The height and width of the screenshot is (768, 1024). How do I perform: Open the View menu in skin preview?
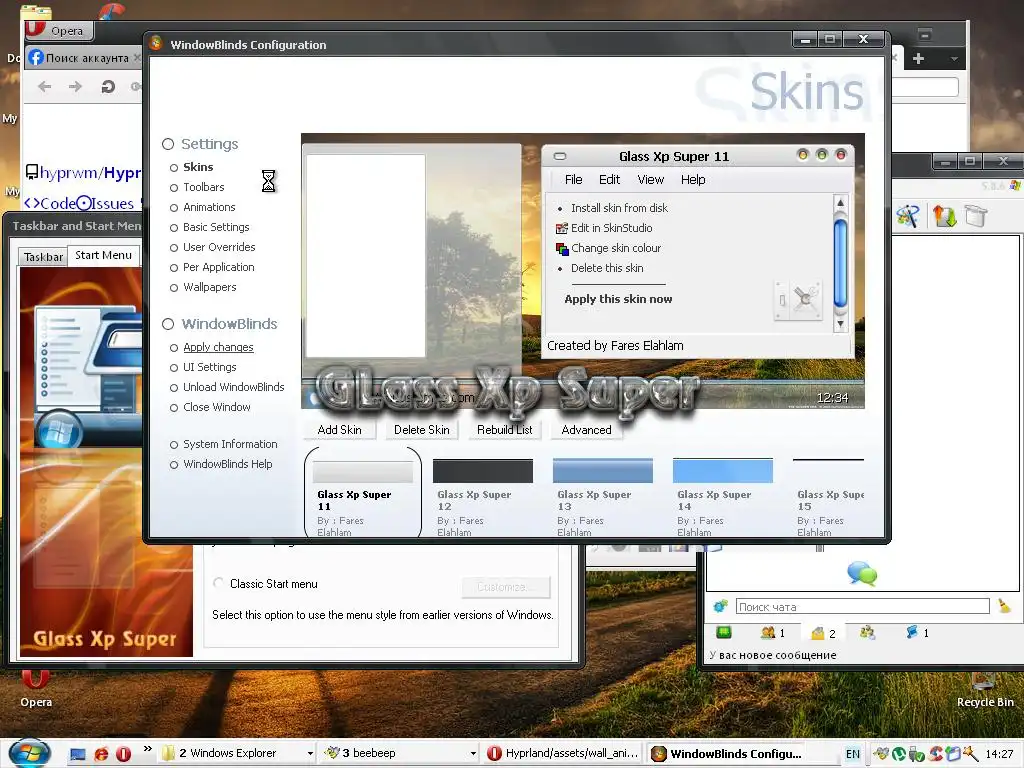coord(650,180)
